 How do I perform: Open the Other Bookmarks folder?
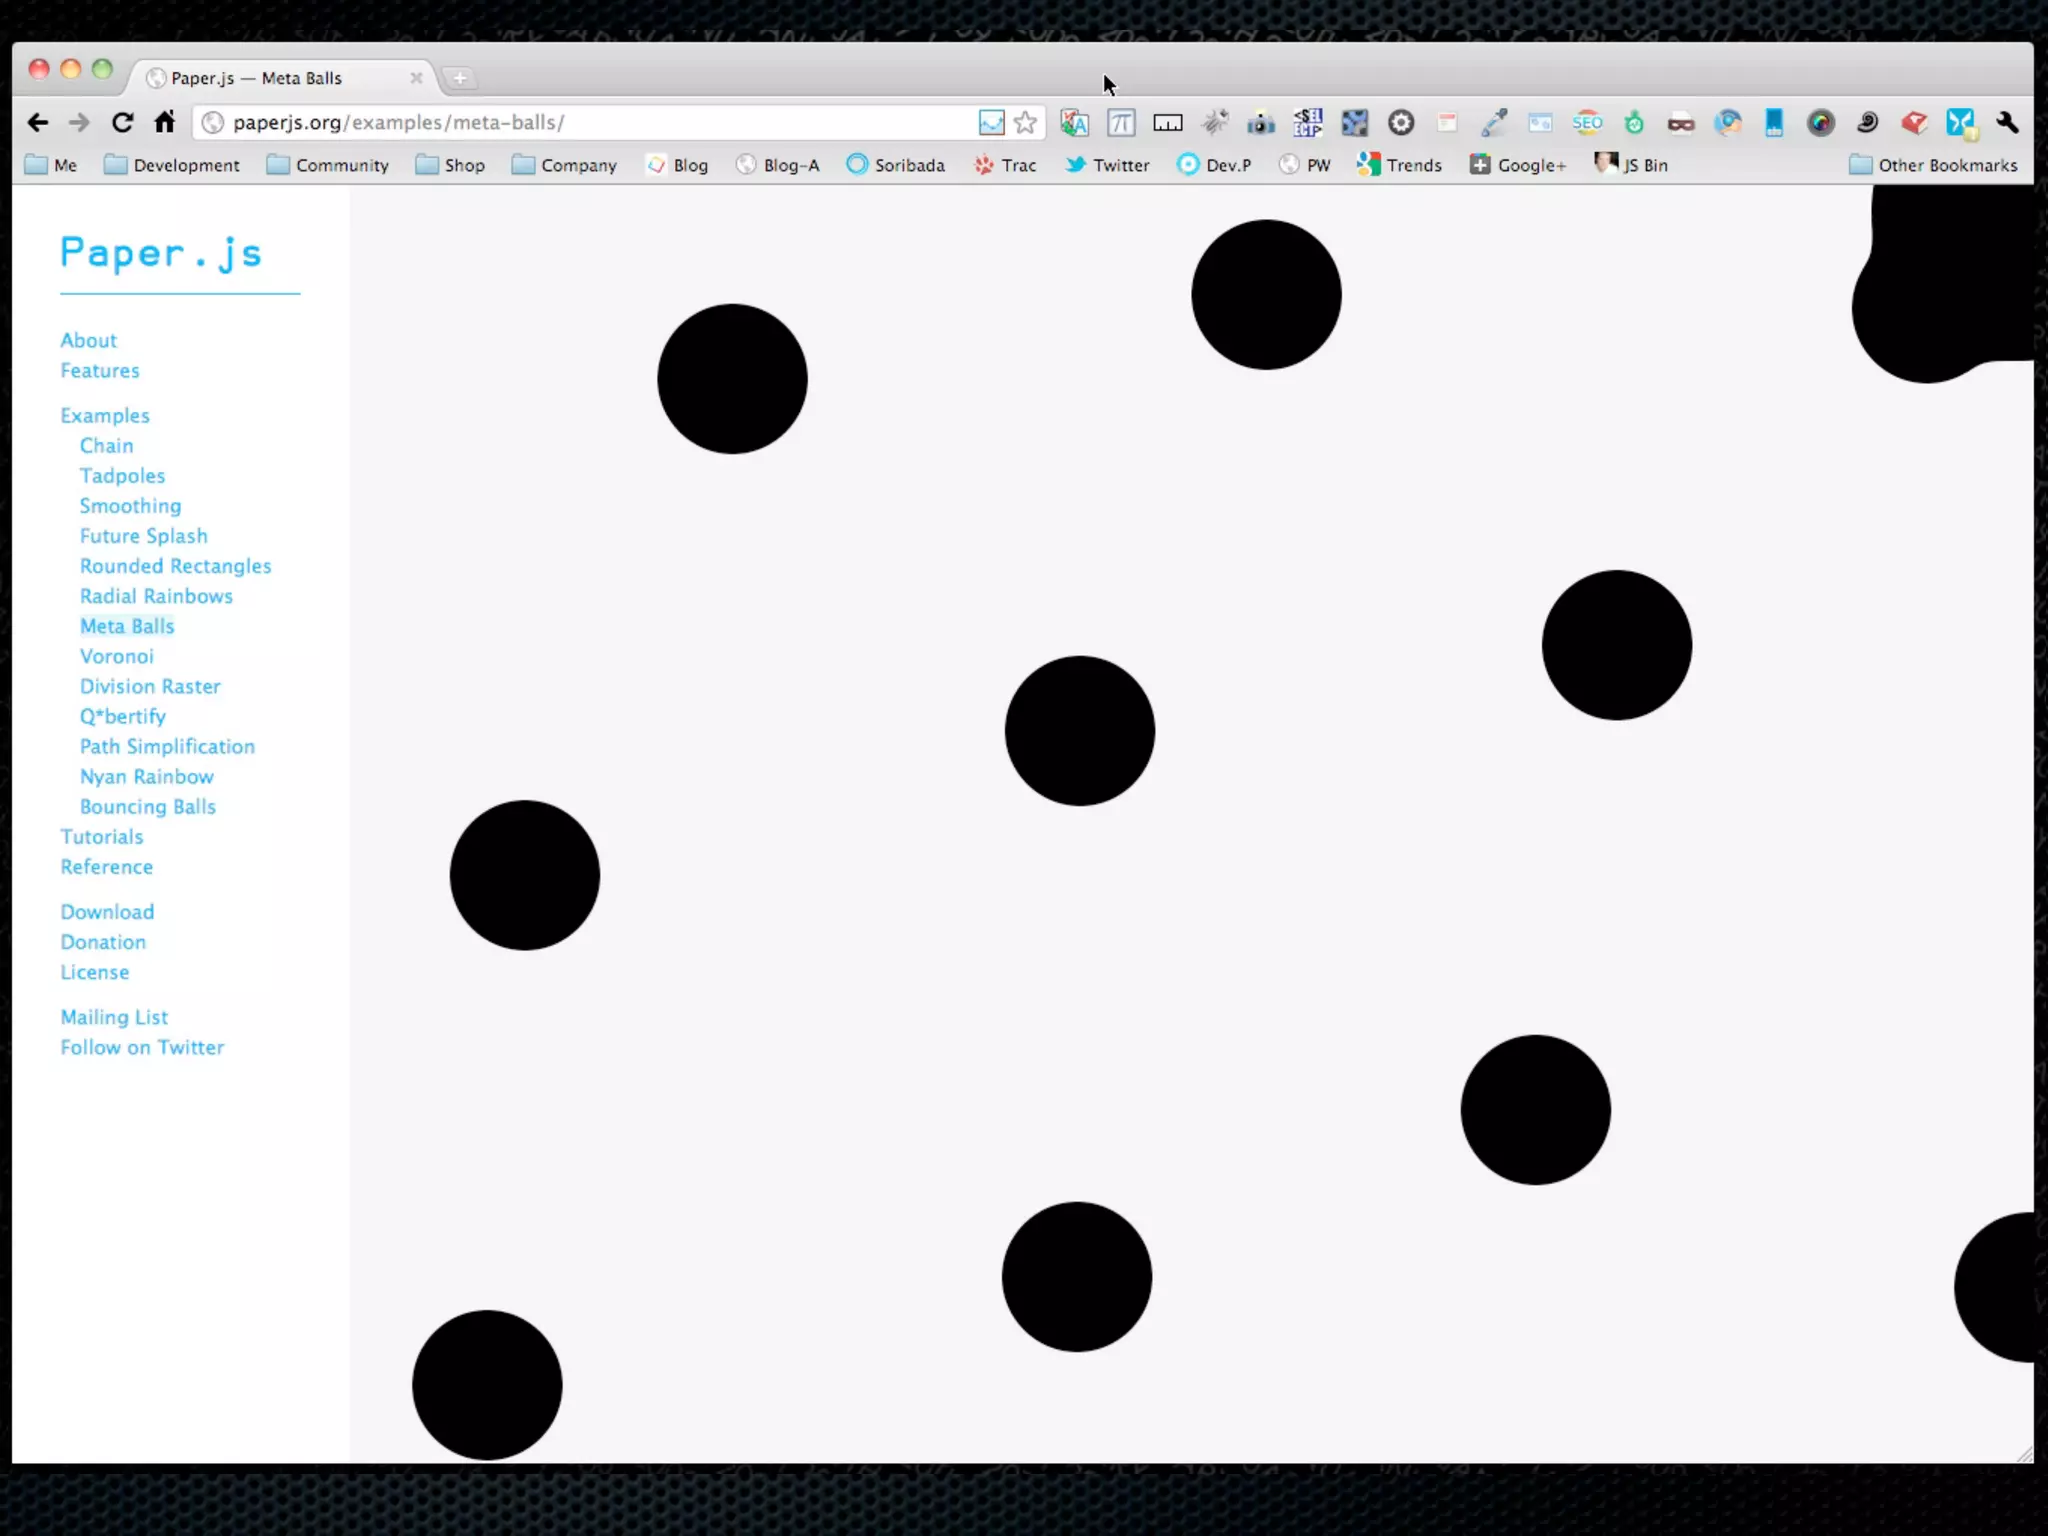1933,165
